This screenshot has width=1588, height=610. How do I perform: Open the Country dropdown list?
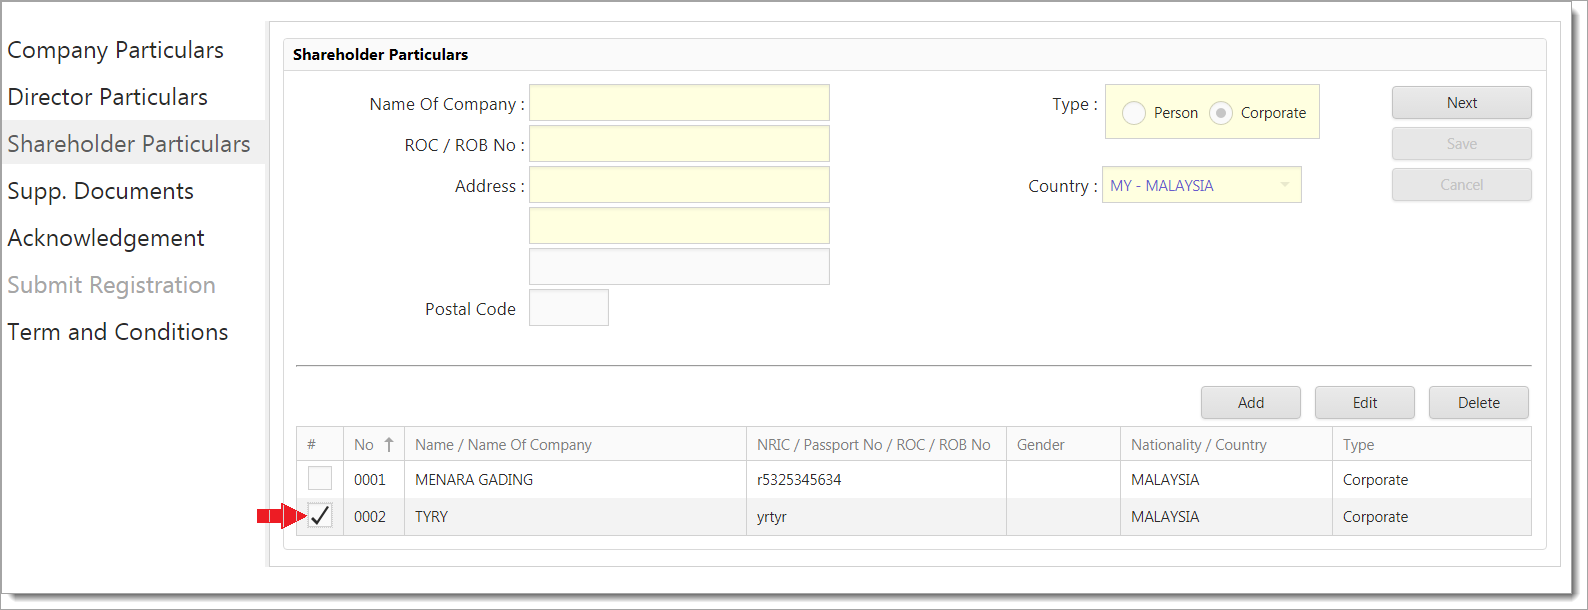[x=1284, y=185]
